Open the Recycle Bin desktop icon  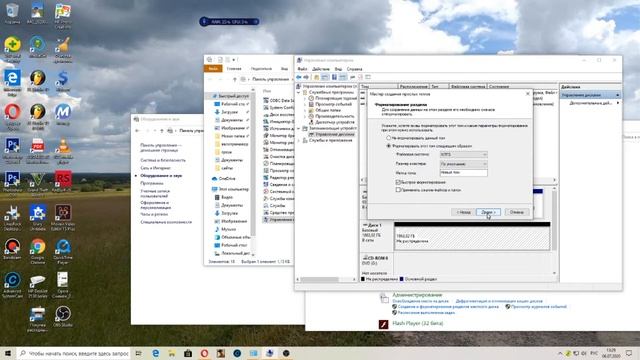[x=12, y=13]
